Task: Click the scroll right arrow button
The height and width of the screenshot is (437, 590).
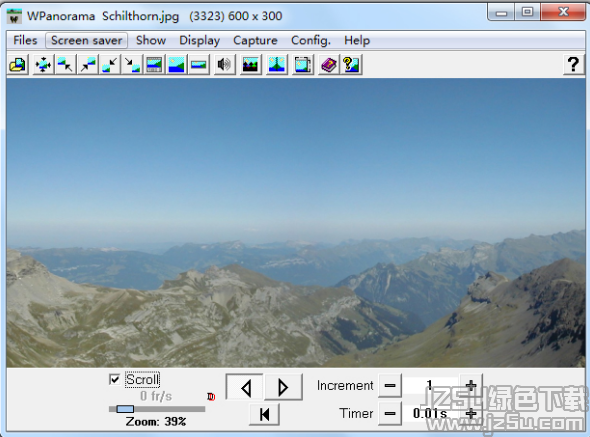Action: point(283,387)
